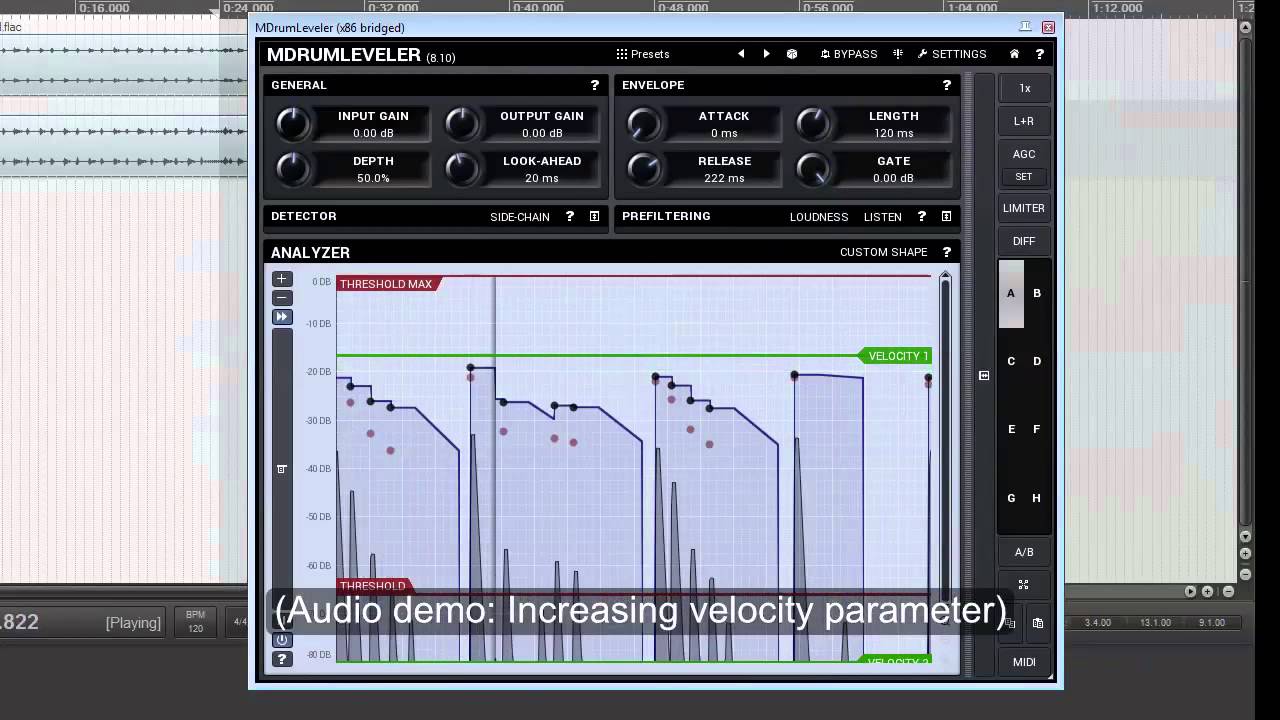Load next preset with right arrow
This screenshot has height=720, width=1280.
click(x=767, y=54)
